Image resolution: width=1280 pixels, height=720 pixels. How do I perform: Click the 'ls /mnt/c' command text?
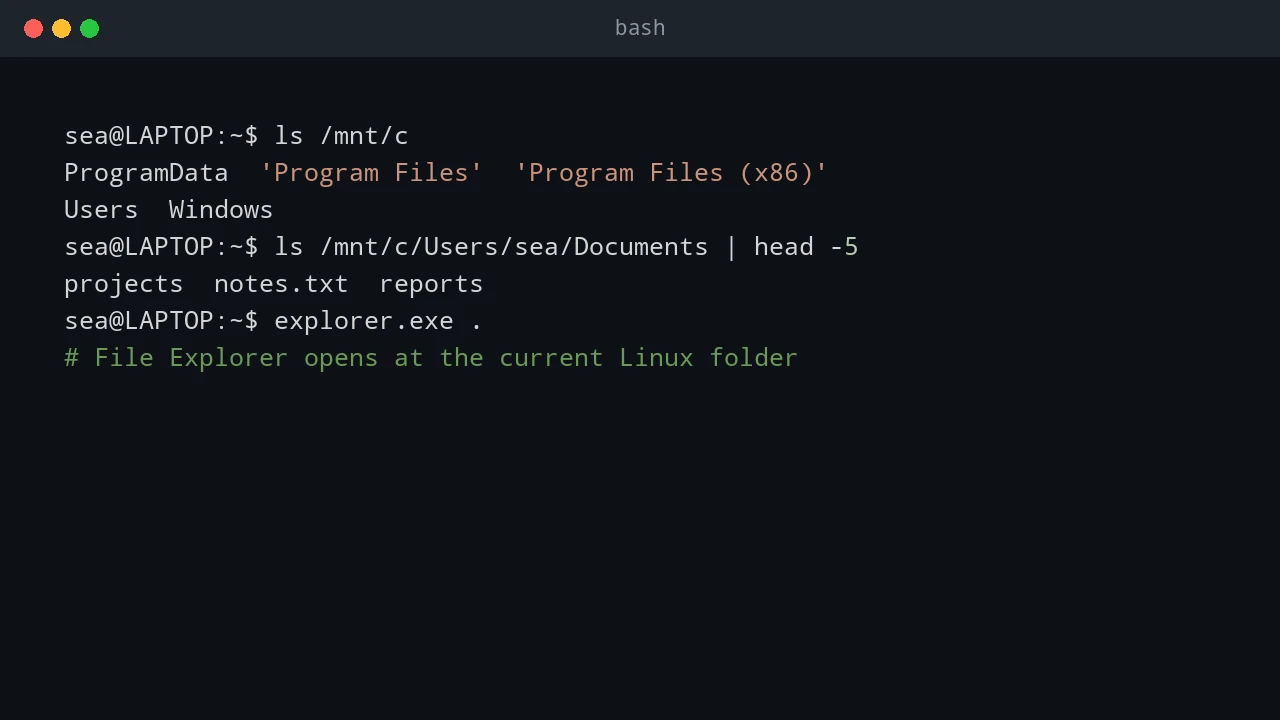click(341, 135)
